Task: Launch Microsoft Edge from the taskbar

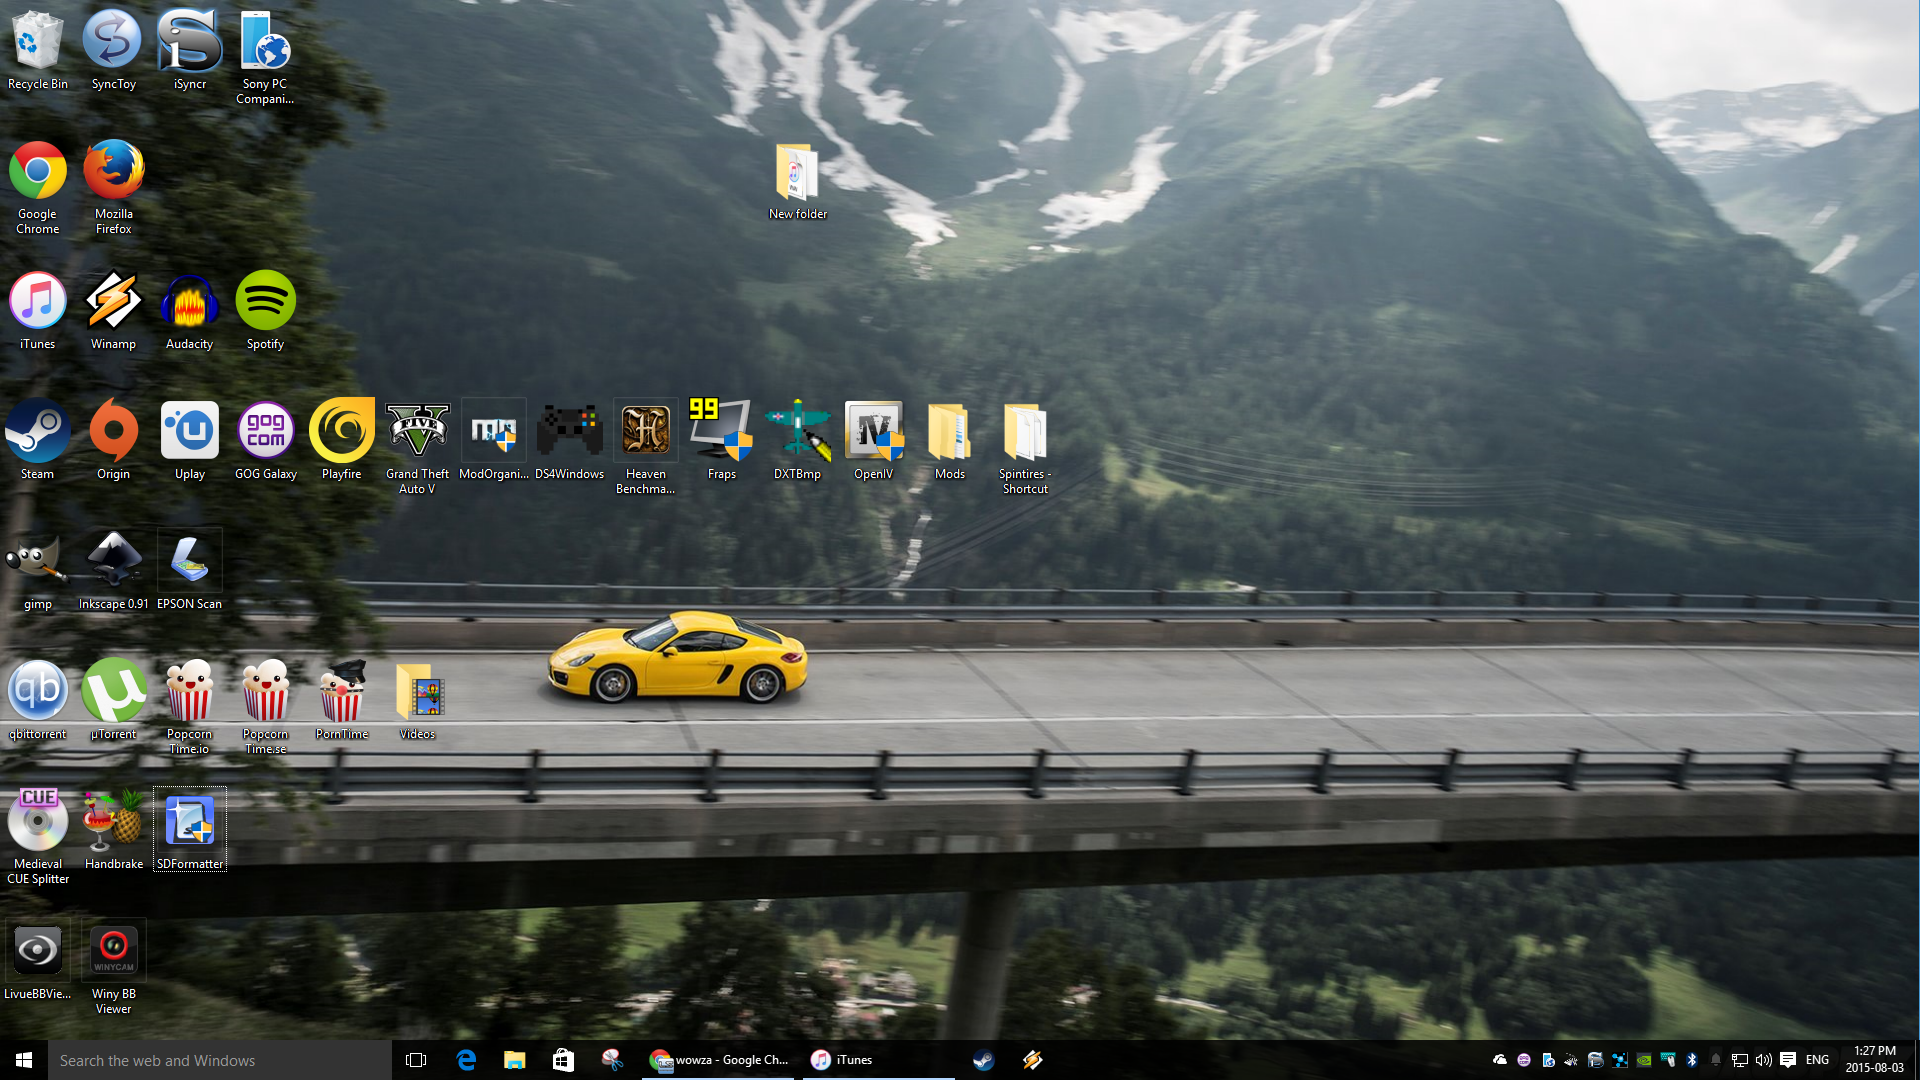Action: pos(466,1060)
